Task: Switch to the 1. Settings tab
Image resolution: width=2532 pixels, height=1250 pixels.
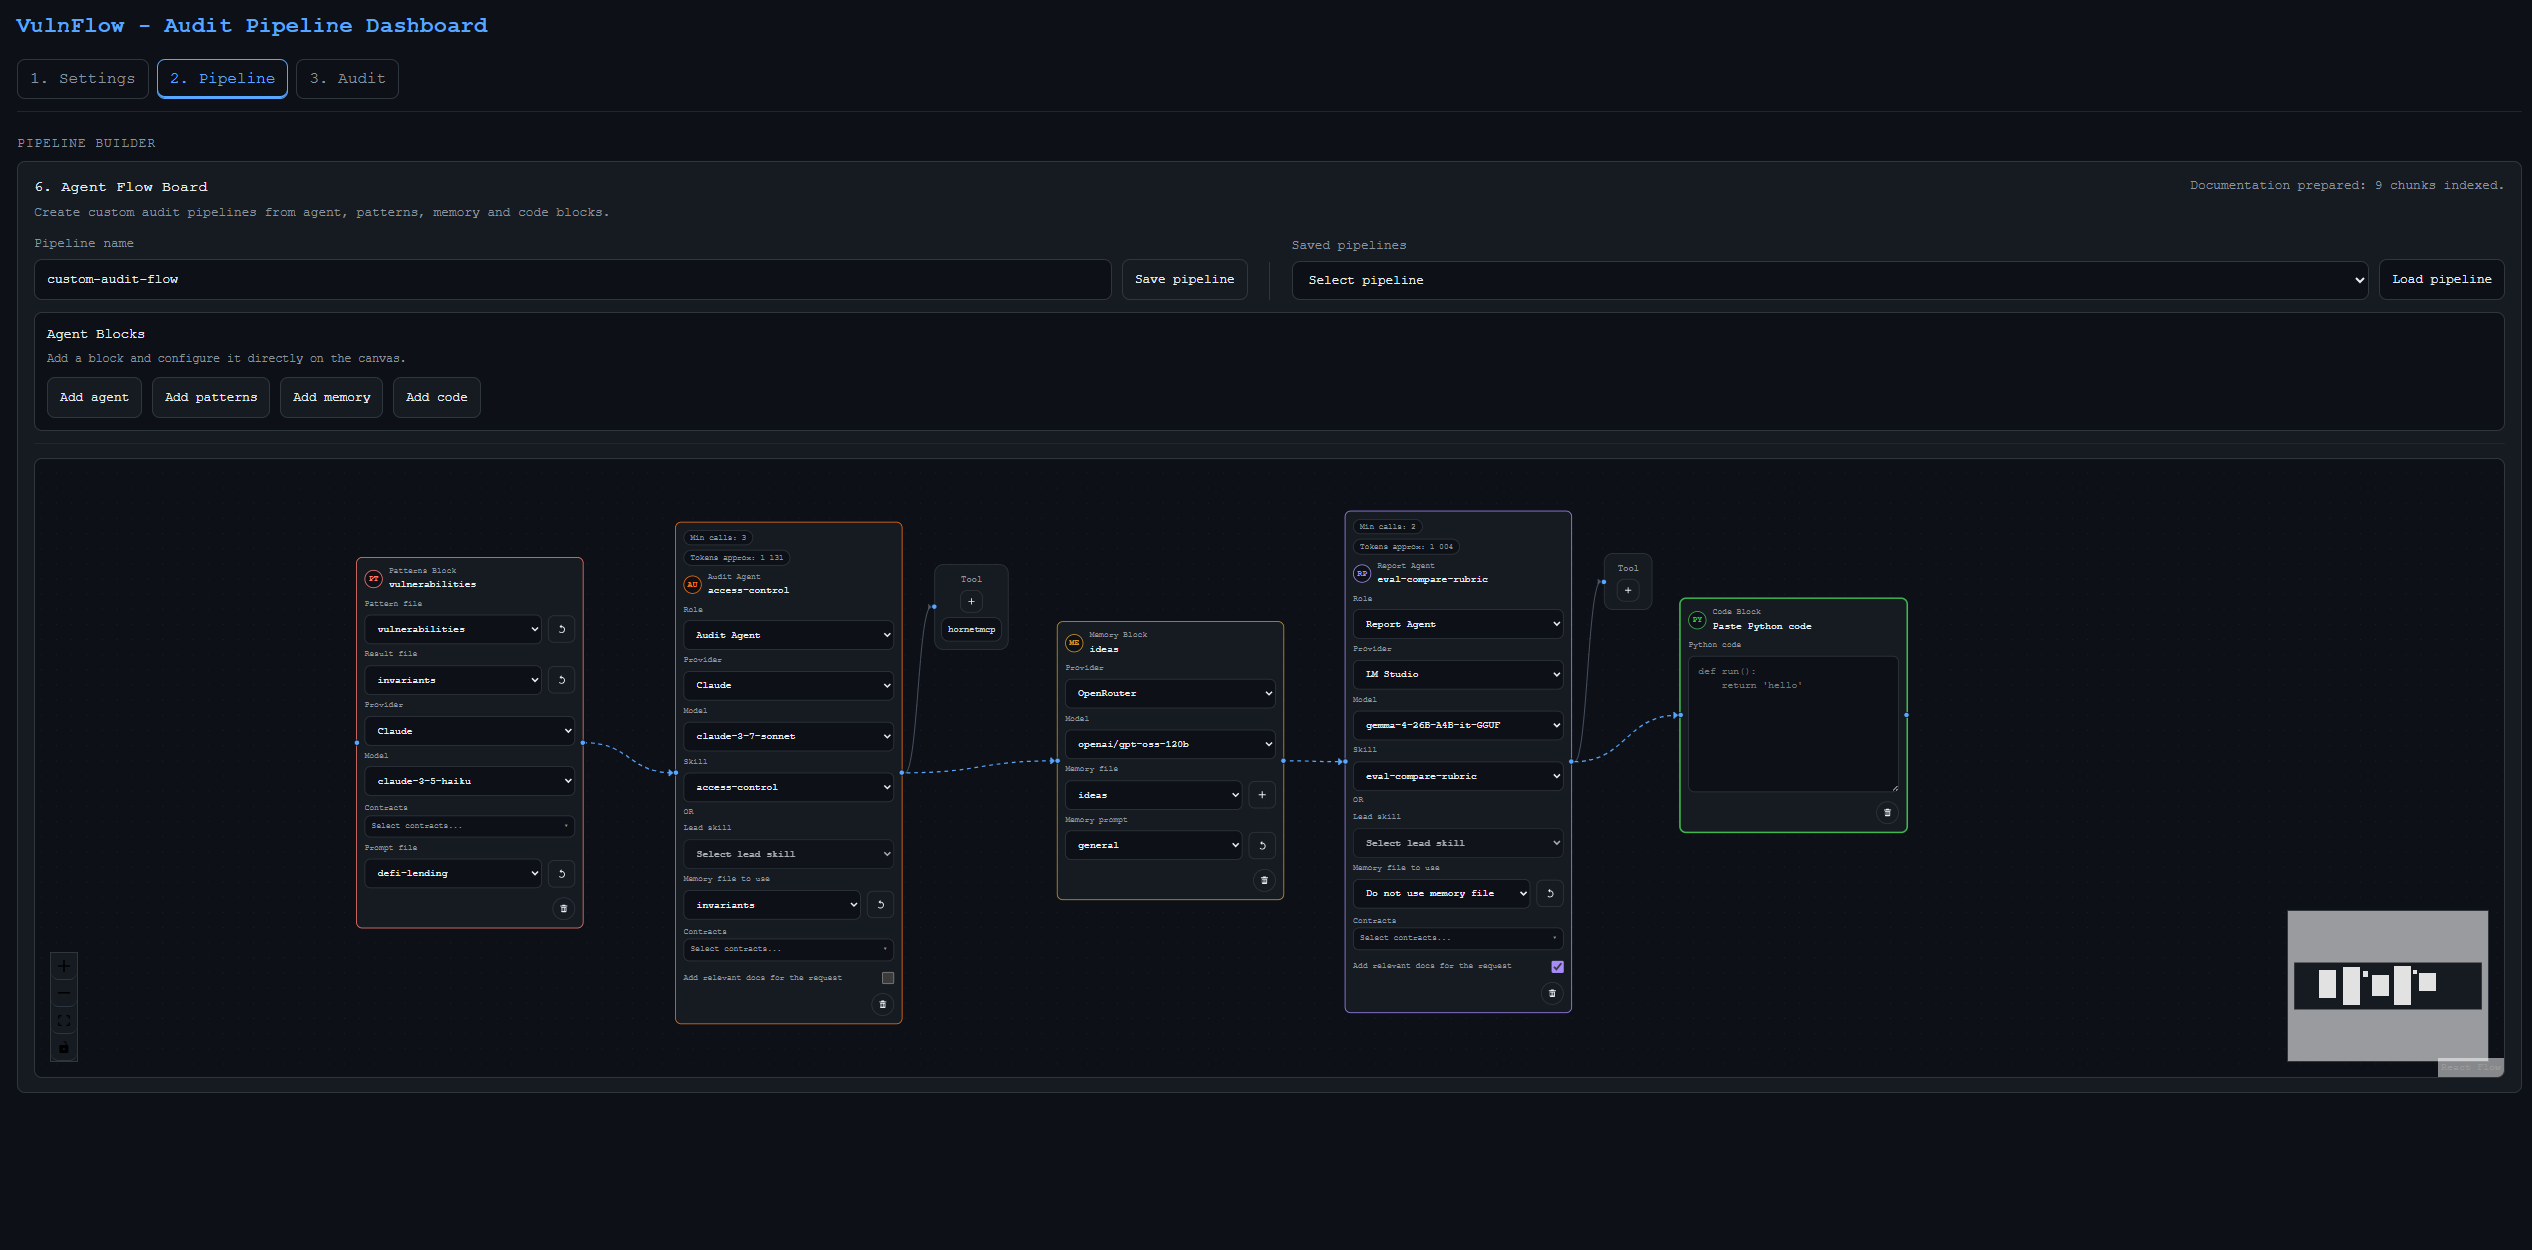Action: point(83,78)
